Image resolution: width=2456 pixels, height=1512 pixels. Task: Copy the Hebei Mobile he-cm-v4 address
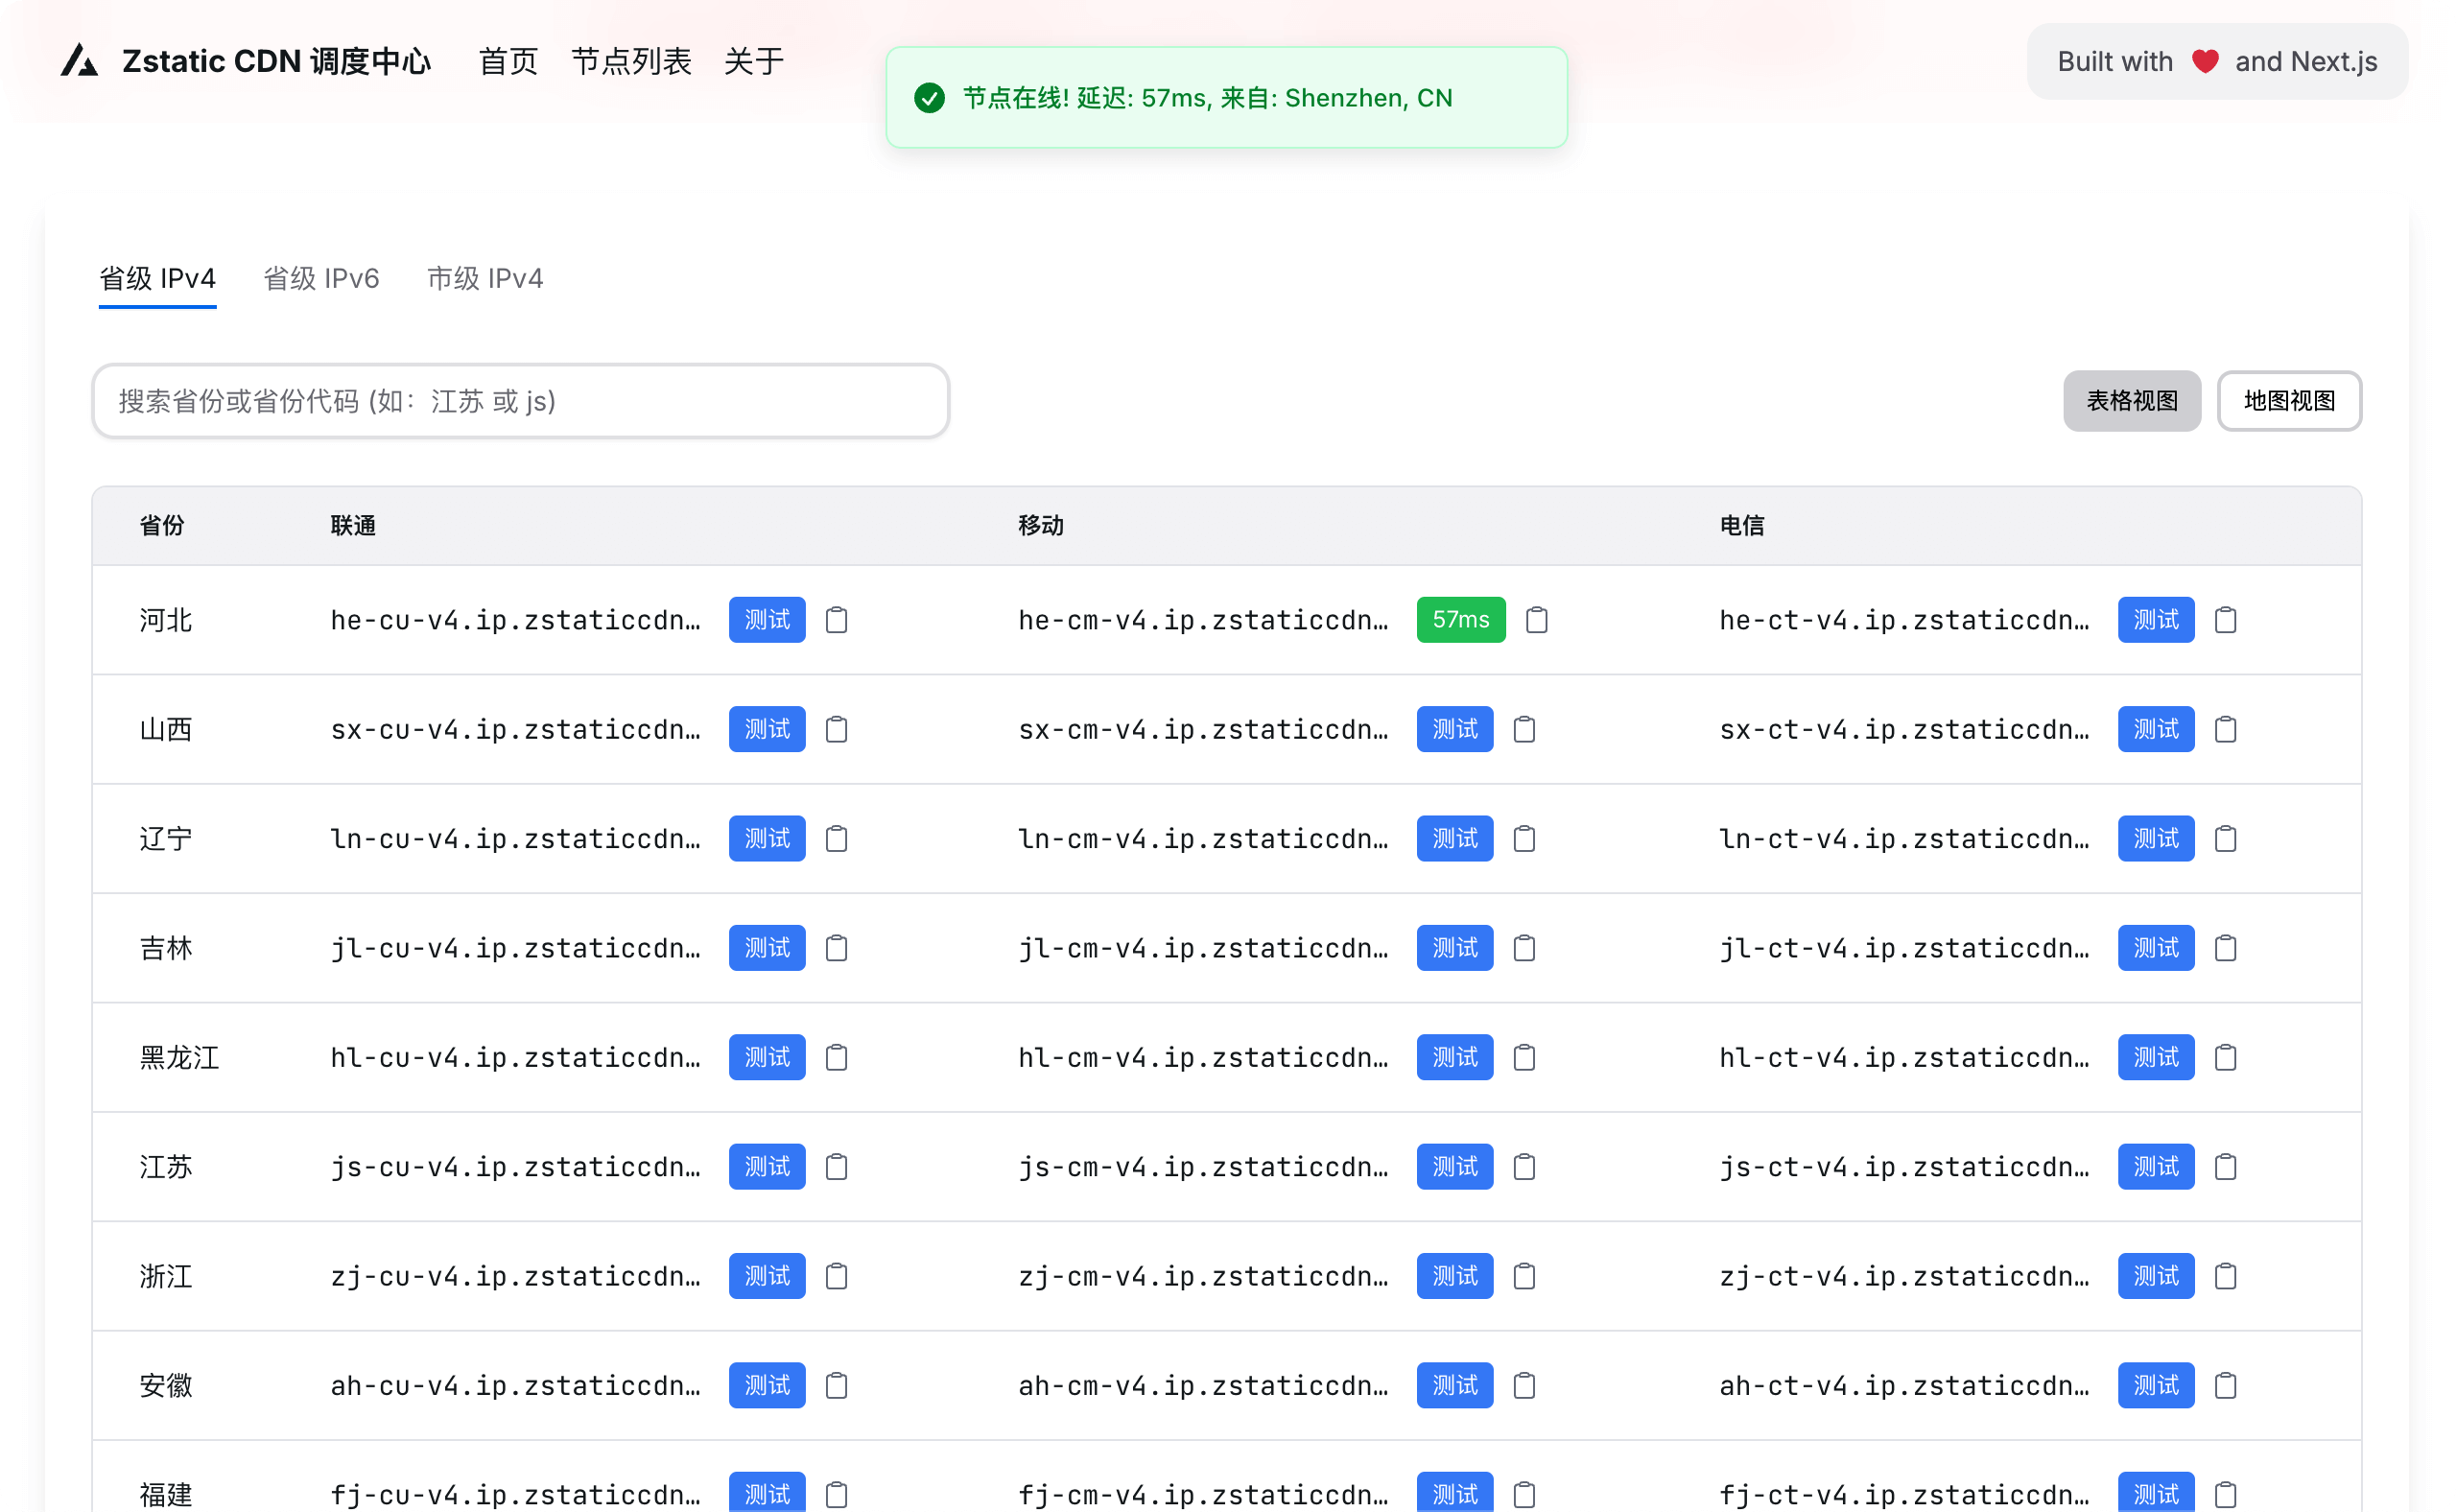tap(1536, 620)
